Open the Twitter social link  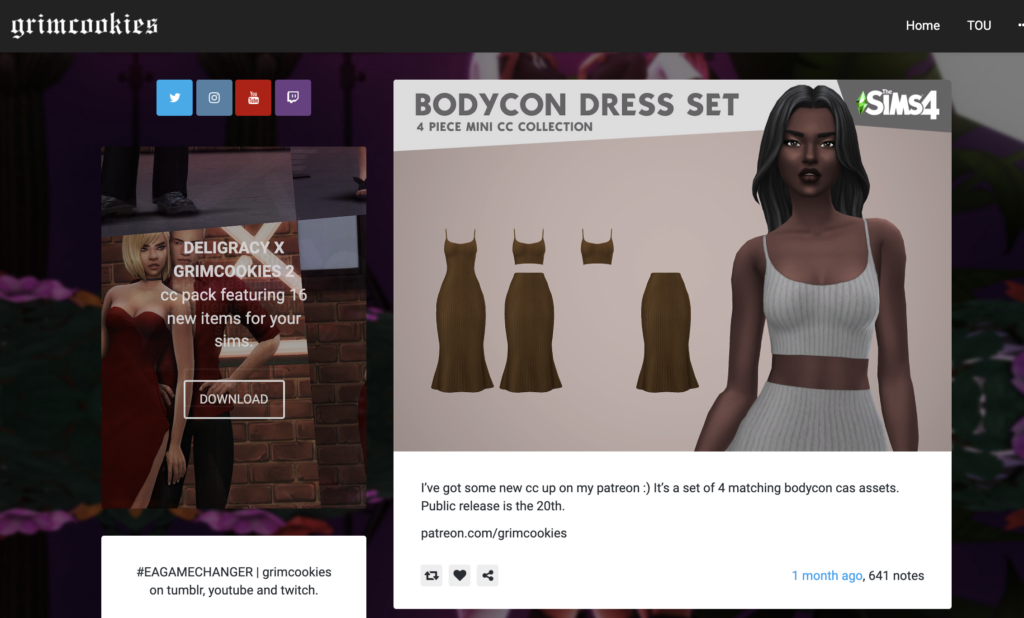[x=174, y=98]
